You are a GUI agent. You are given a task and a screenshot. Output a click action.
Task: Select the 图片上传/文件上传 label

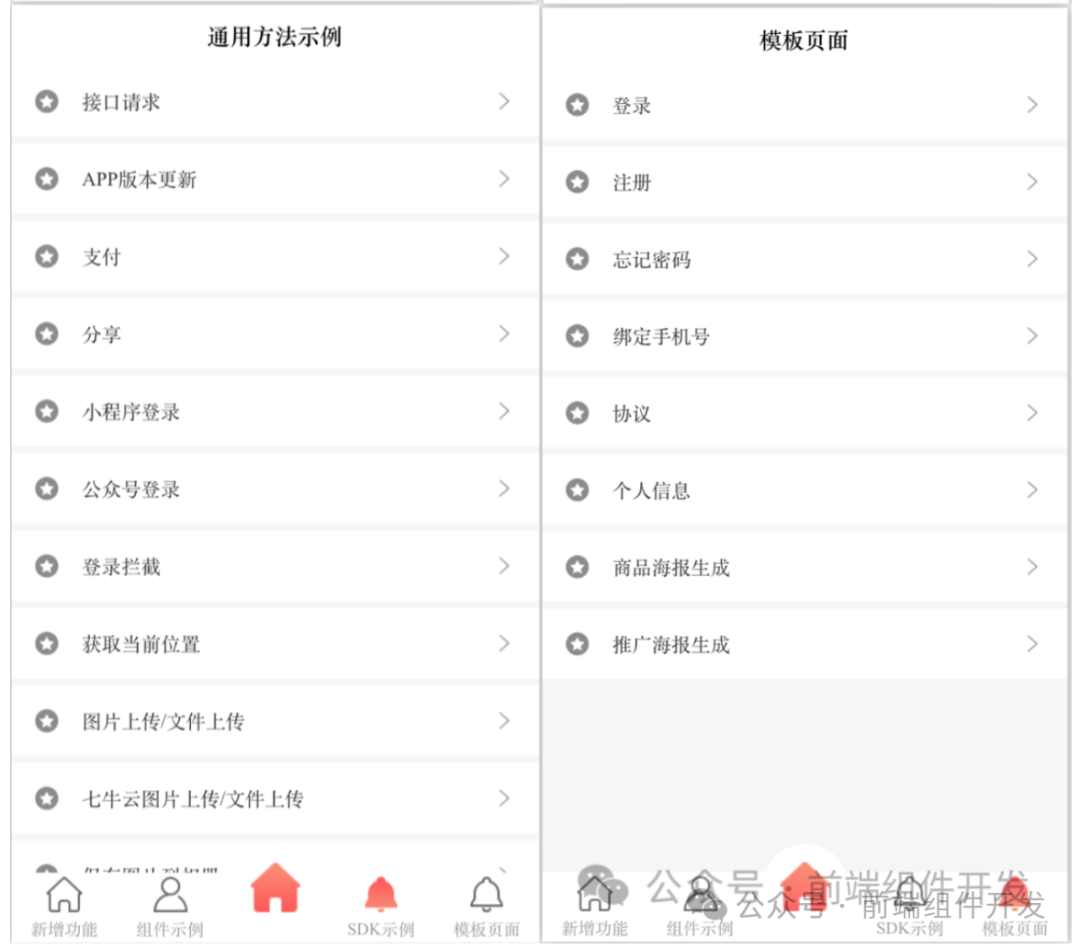163,722
